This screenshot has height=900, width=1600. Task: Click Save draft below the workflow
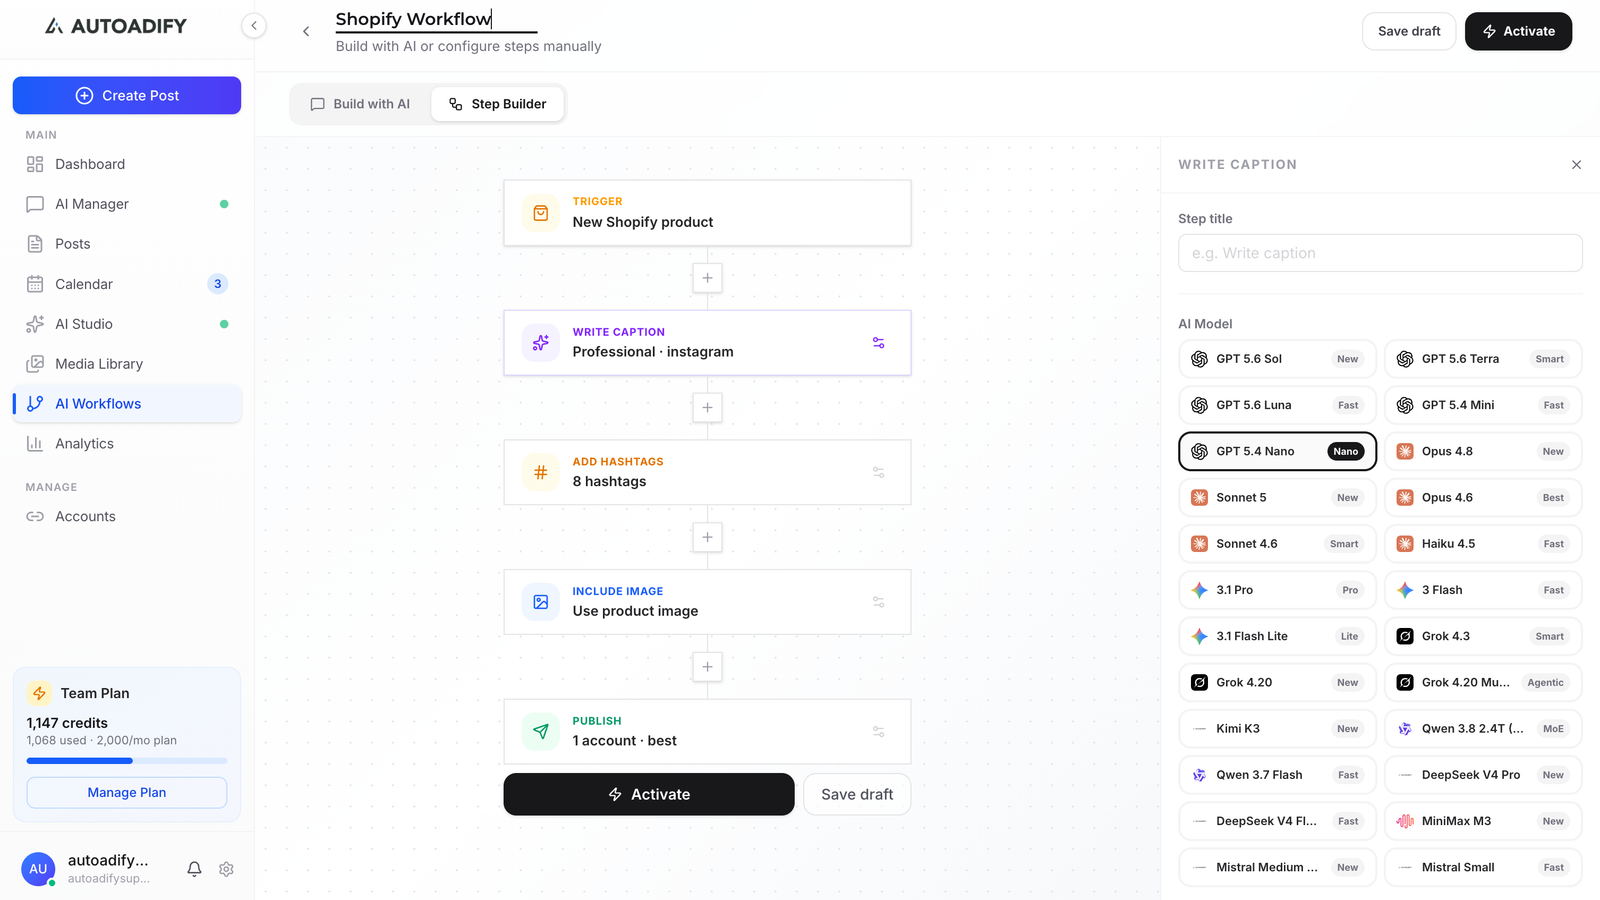[x=857, y=794]
